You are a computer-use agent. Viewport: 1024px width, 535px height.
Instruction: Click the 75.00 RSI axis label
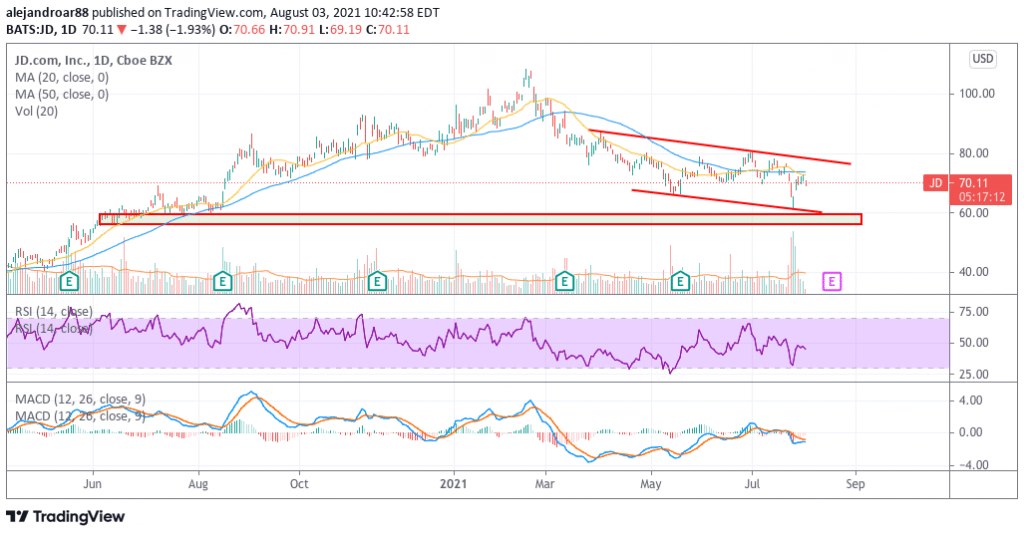coord(973,312)
